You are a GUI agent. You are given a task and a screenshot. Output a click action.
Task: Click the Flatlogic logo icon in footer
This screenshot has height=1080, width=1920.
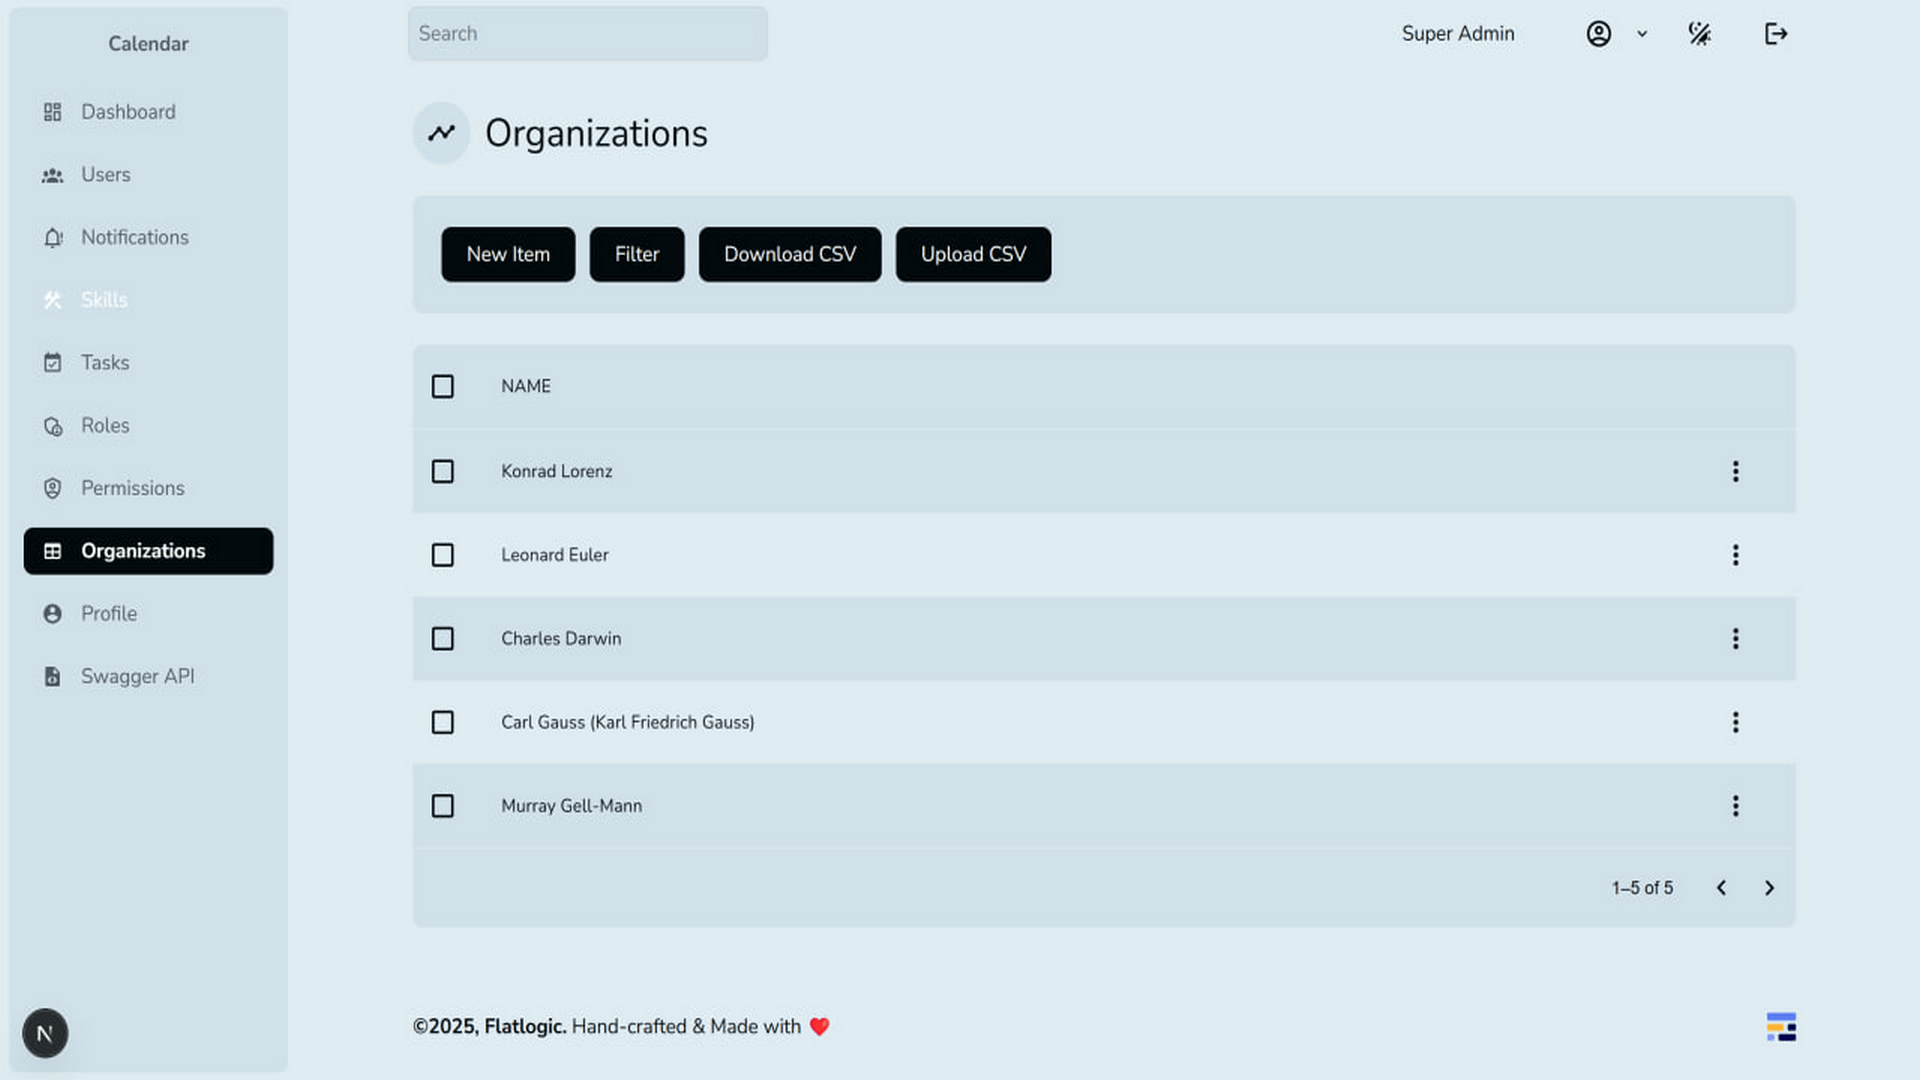(1781, 1027)
